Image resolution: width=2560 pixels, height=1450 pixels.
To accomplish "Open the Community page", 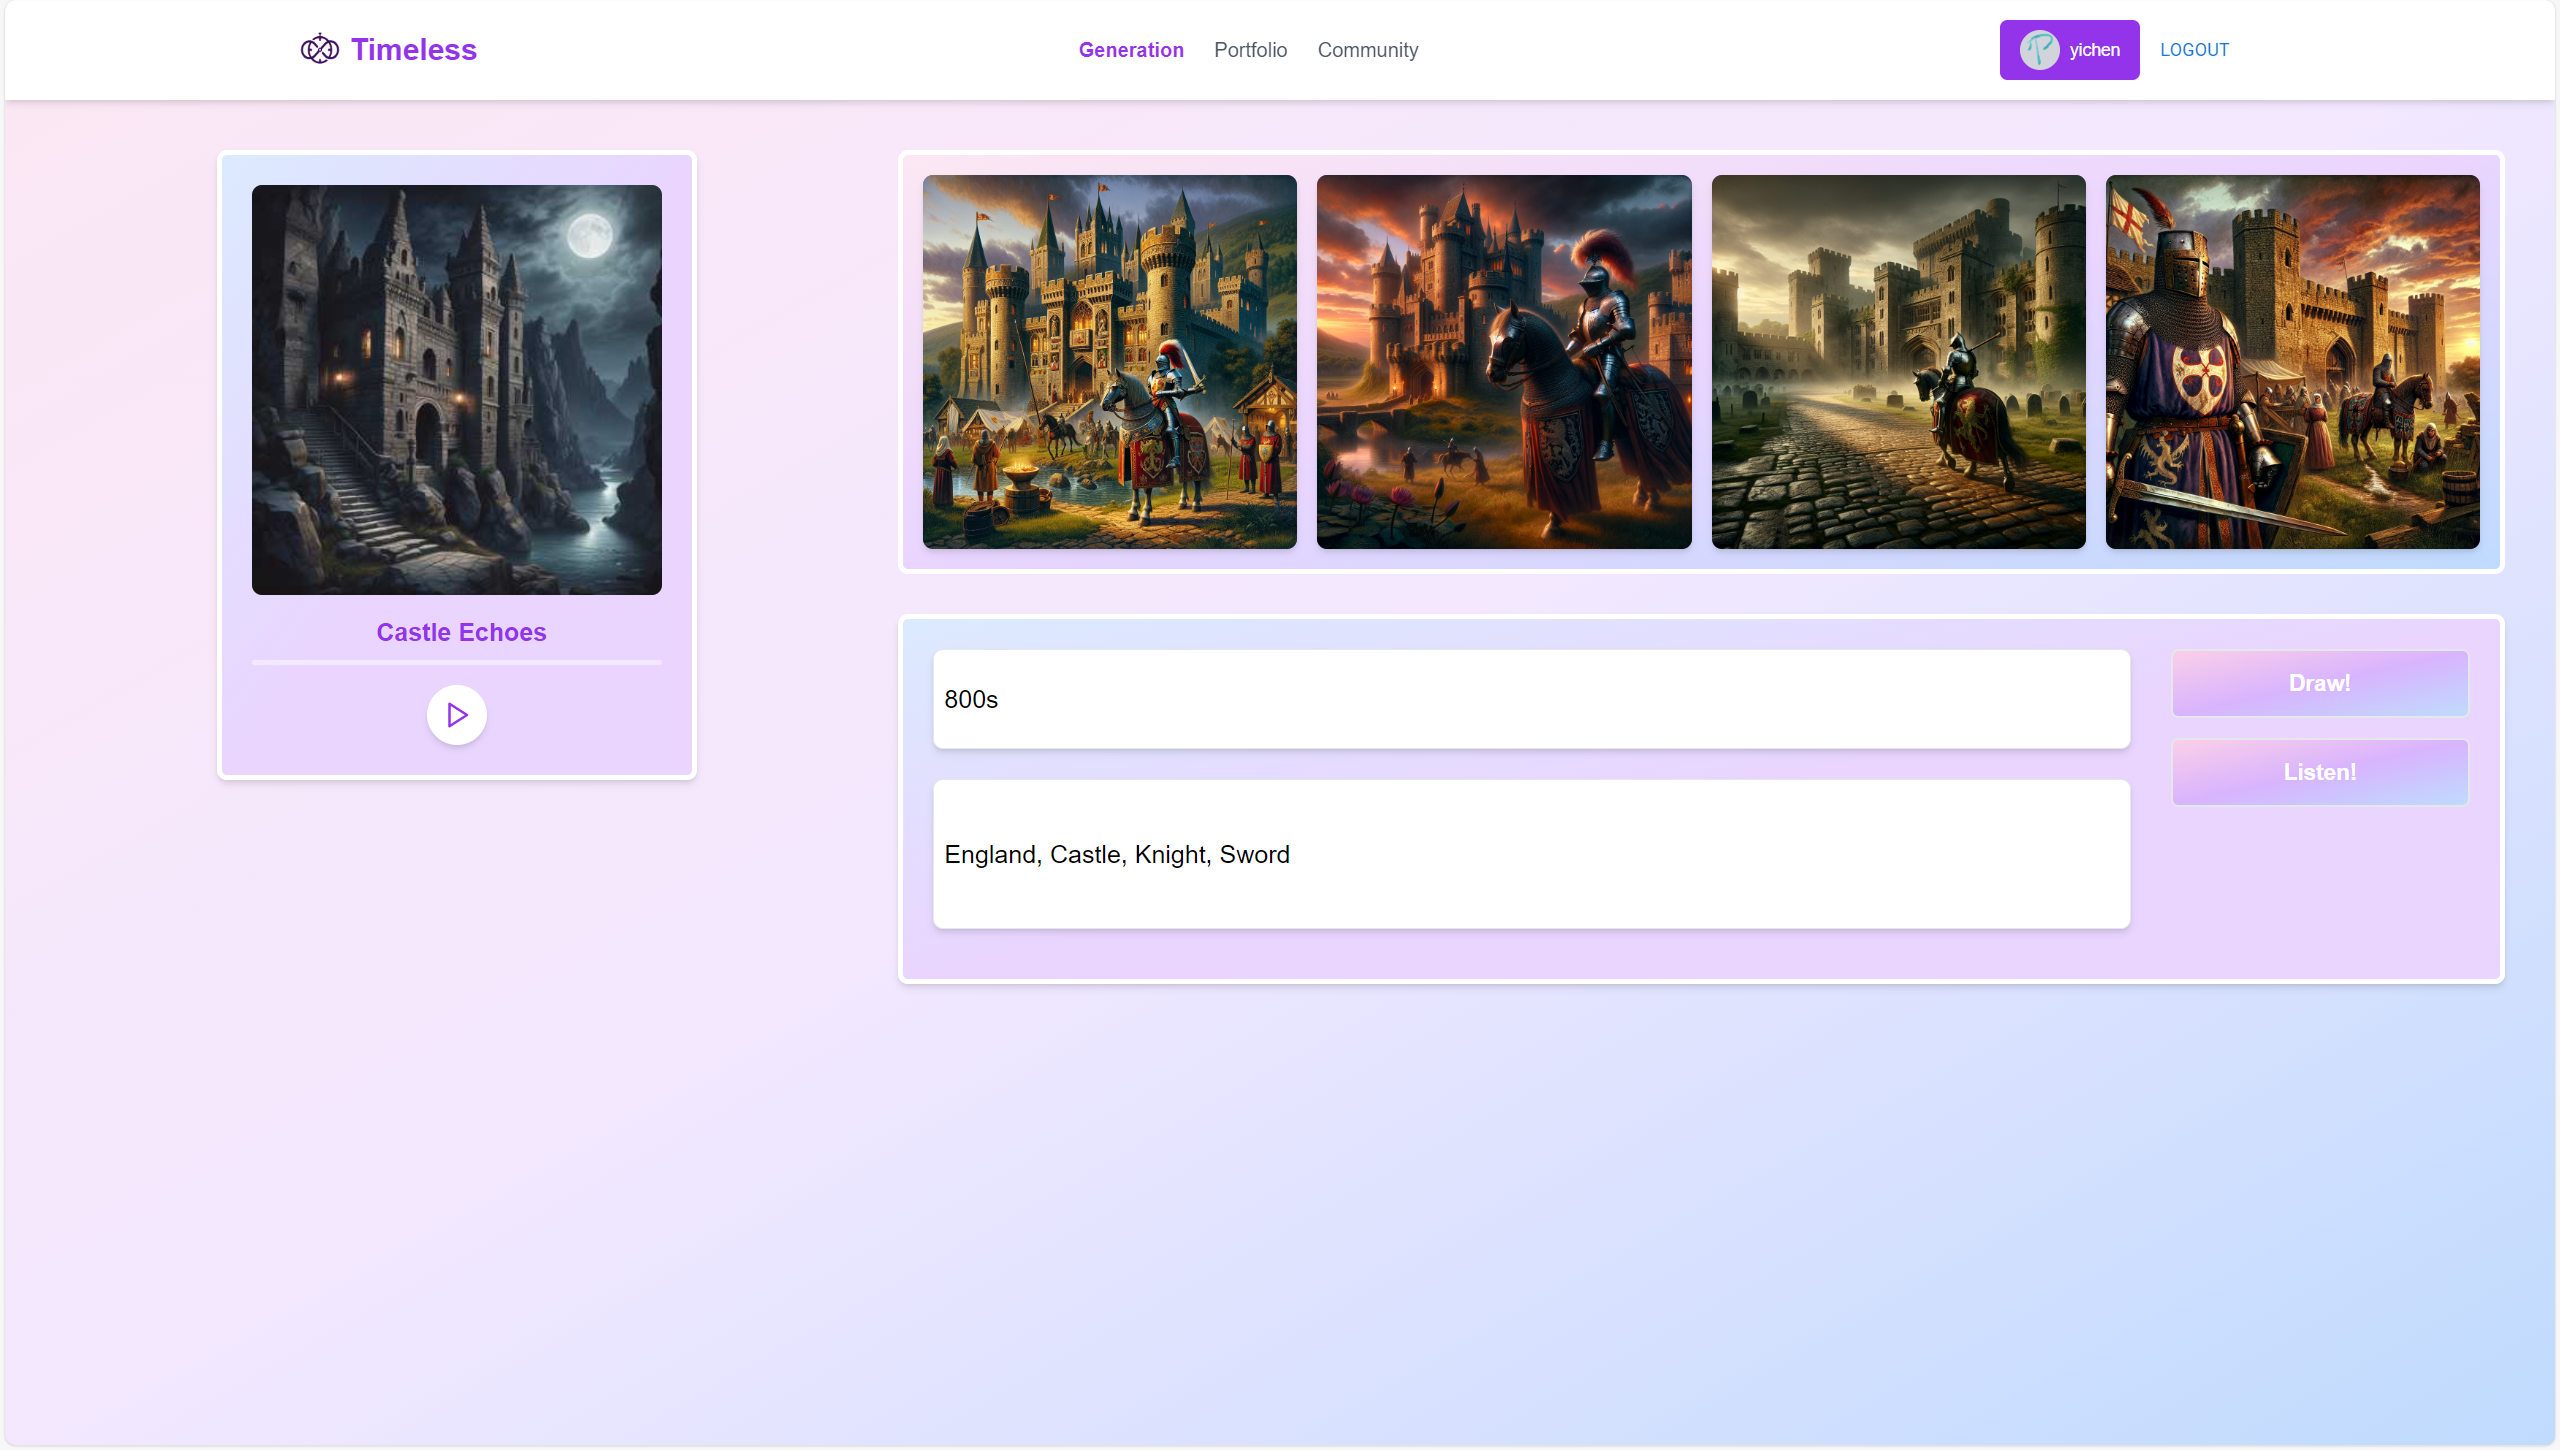I will click(x=1367, y=50).
